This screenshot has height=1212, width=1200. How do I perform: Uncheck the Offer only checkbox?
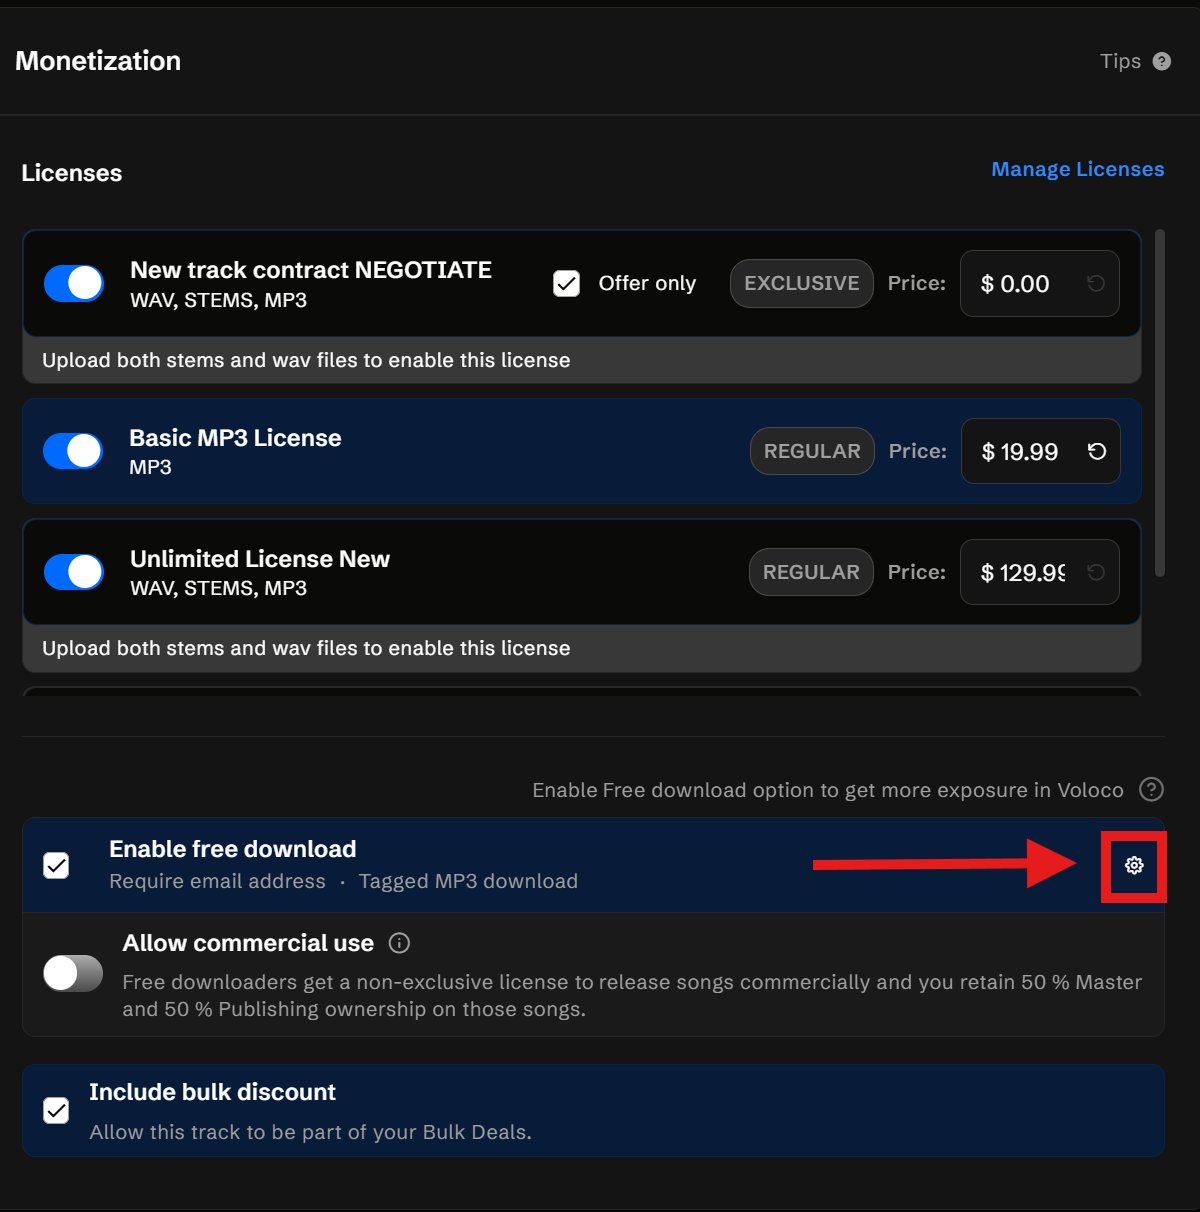point(567,284)
